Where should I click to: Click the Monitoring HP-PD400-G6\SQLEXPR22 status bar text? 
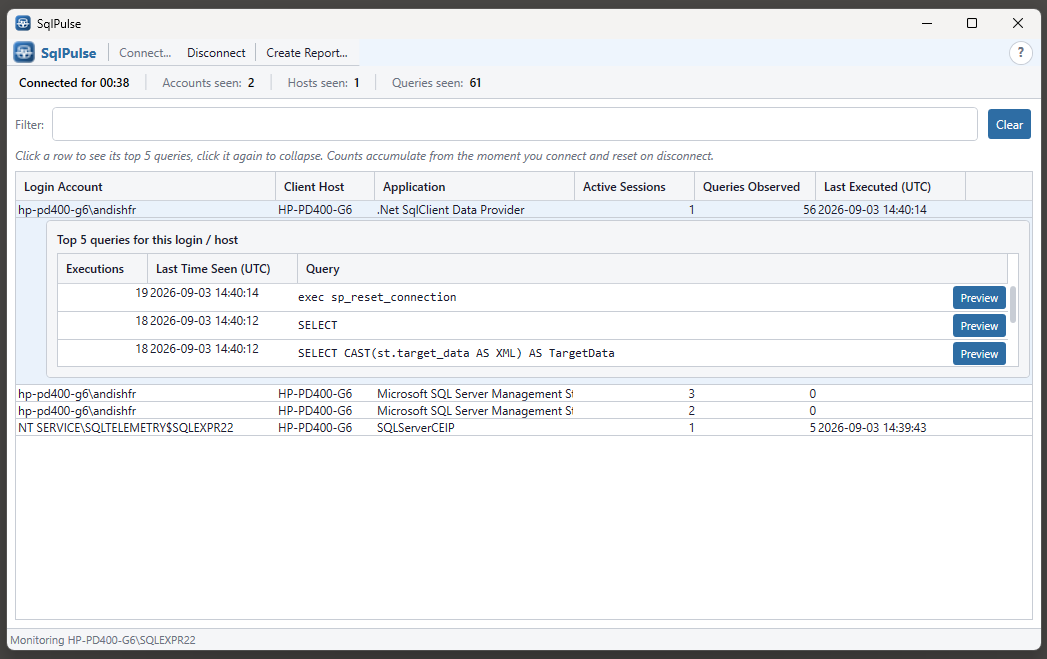click(103, 640)
